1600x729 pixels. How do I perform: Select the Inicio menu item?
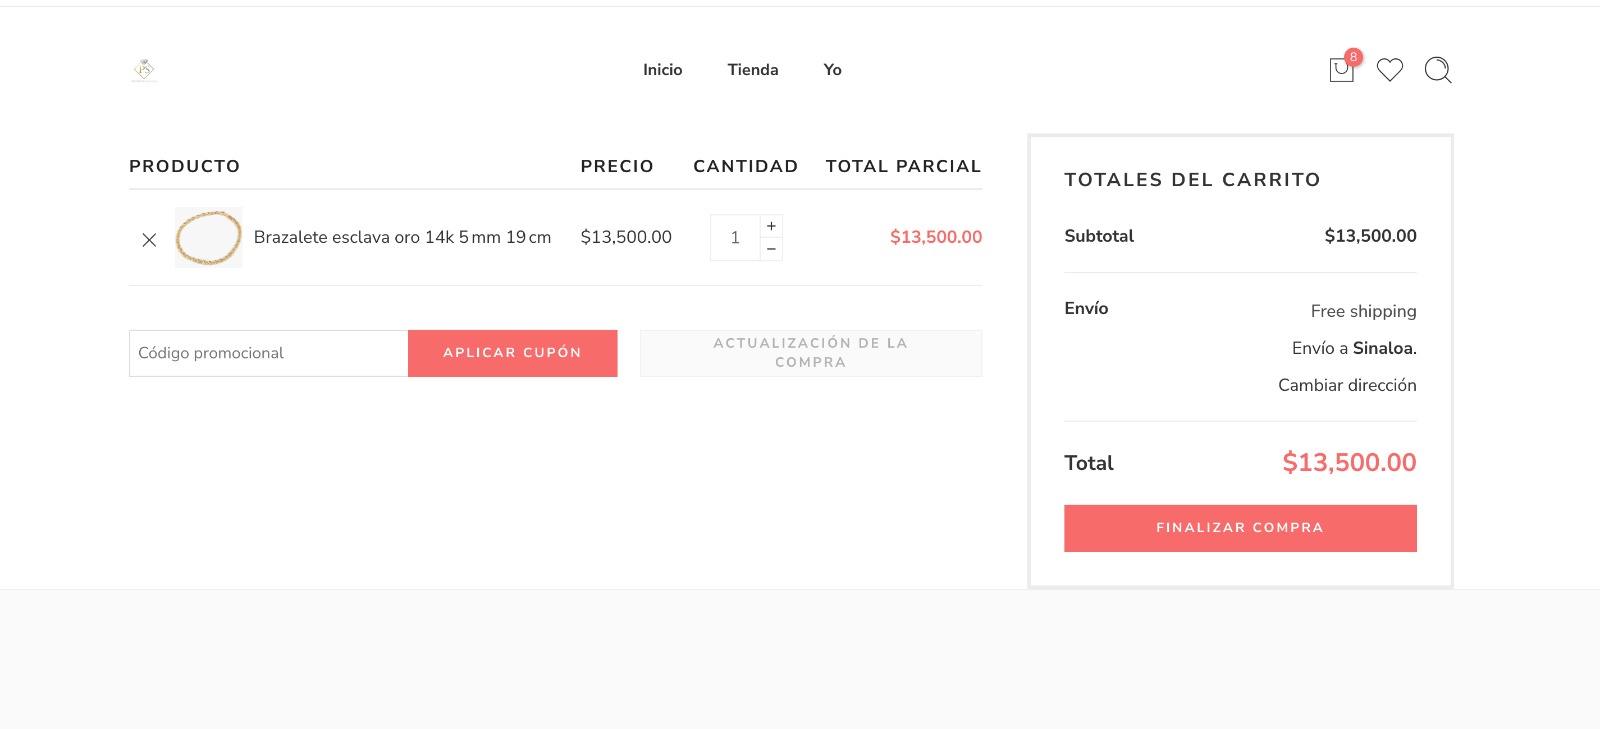click(x=662, y=70)
